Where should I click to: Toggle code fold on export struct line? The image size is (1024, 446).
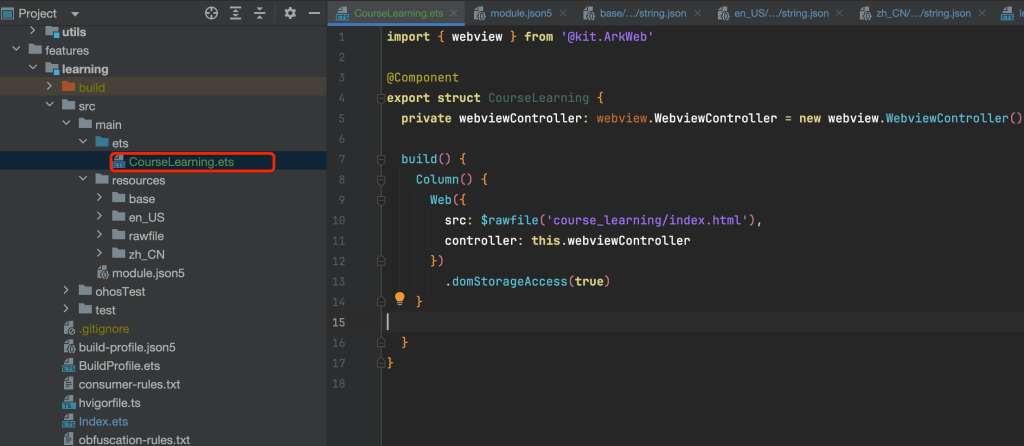click(379, 98)
